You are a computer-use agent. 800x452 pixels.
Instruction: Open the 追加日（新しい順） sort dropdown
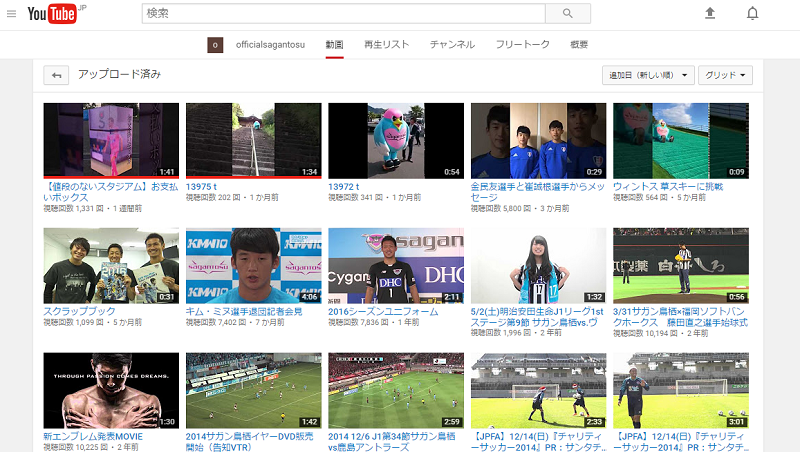coord(649,75)
